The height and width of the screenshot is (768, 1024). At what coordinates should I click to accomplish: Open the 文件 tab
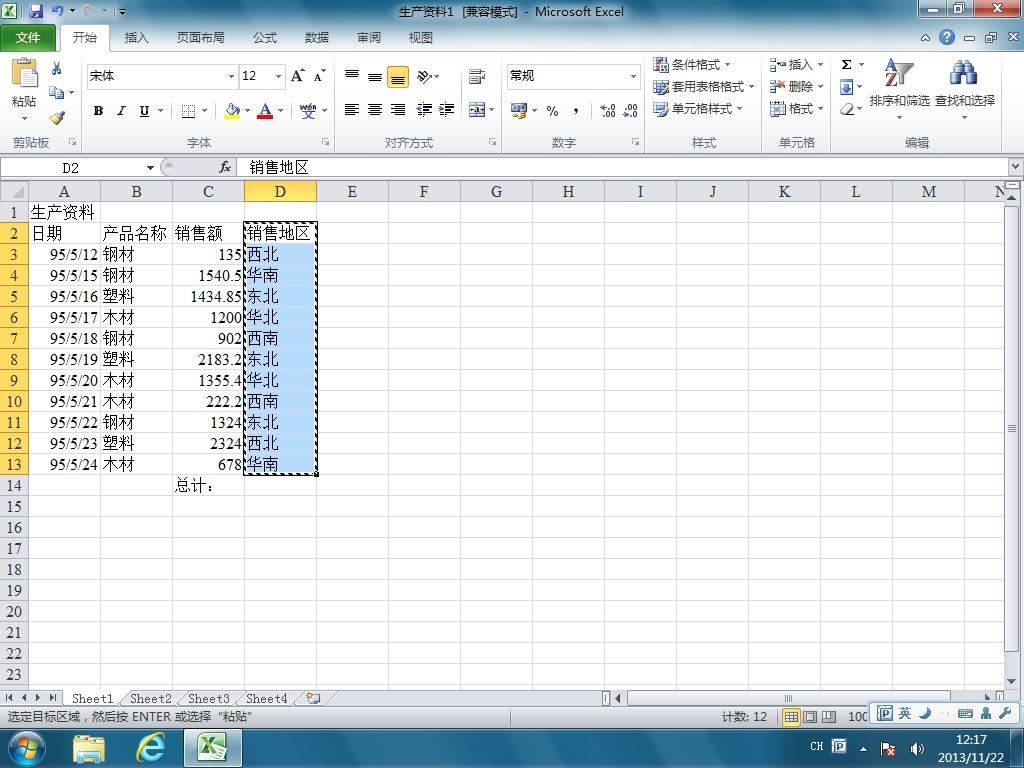click(x=28, y=38)
